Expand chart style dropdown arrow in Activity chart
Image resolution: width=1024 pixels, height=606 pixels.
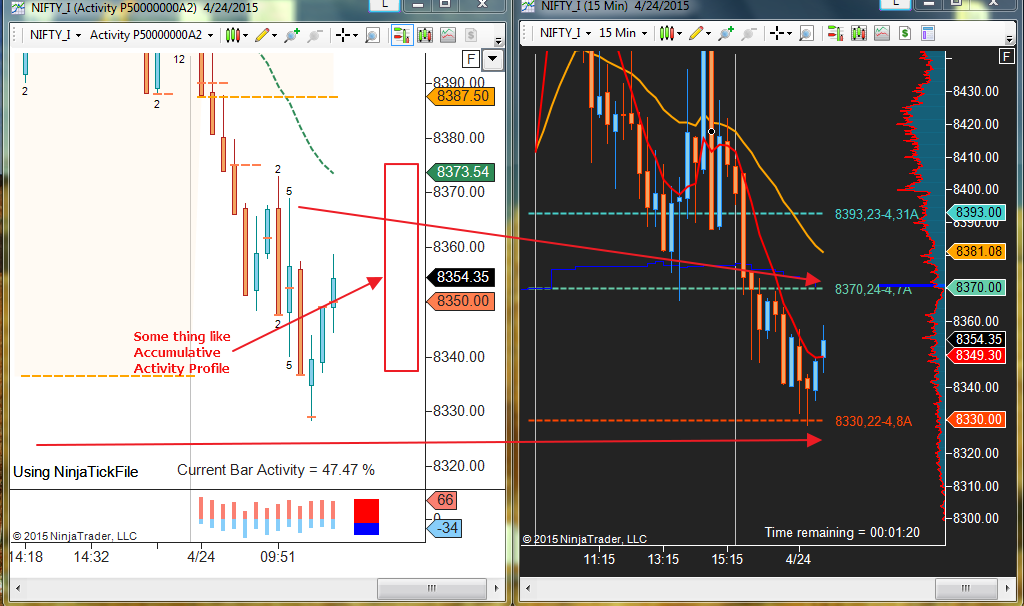[246, 35]
